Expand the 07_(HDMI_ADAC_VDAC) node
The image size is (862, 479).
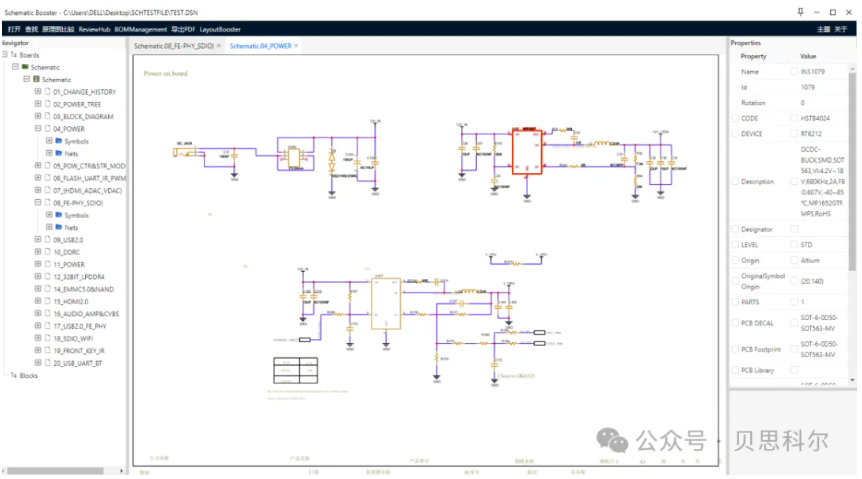[x=38, y=190]
